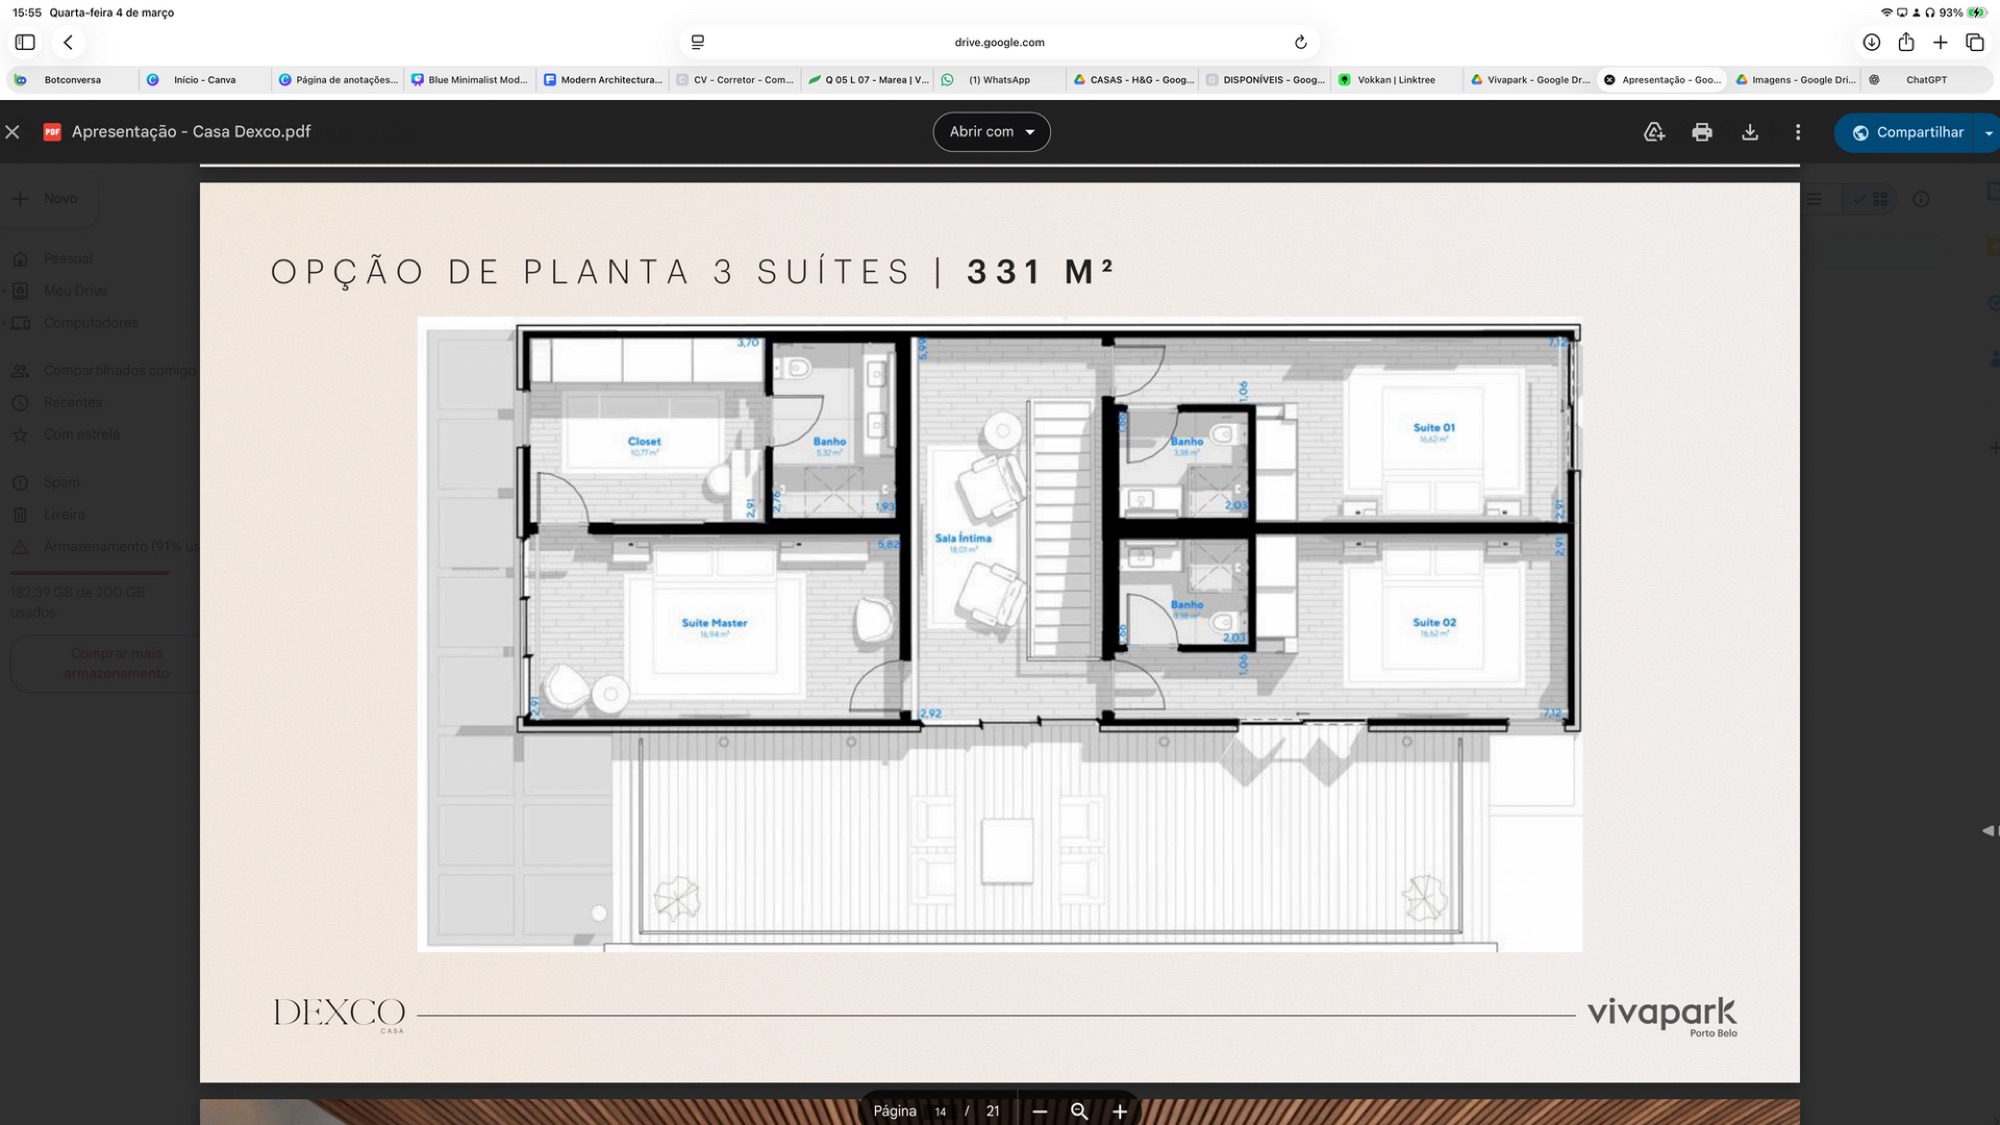Close the PDF preview

click(13, 132)
